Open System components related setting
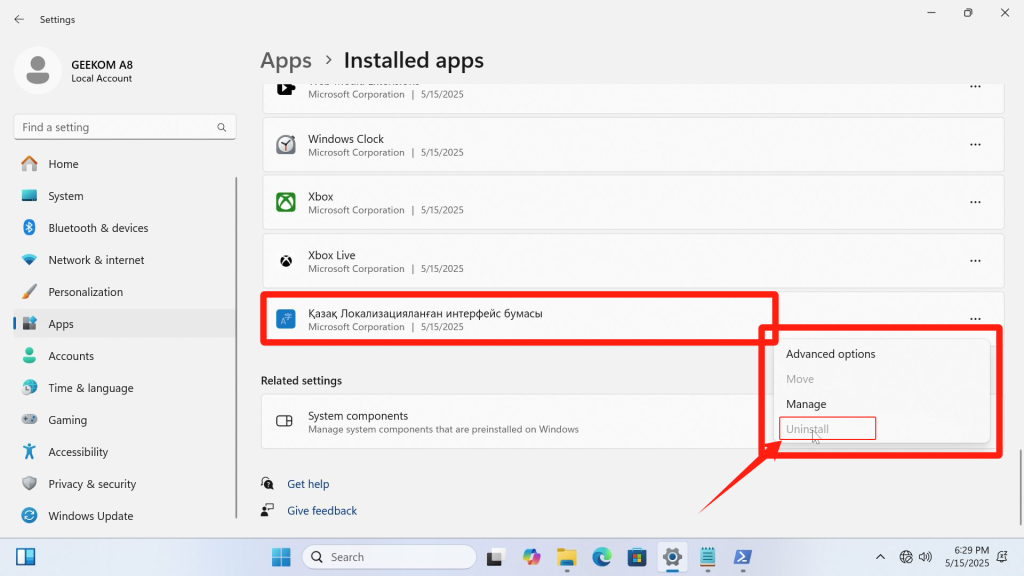Screen dimensions: 1024x576 [x=509, y=421]
